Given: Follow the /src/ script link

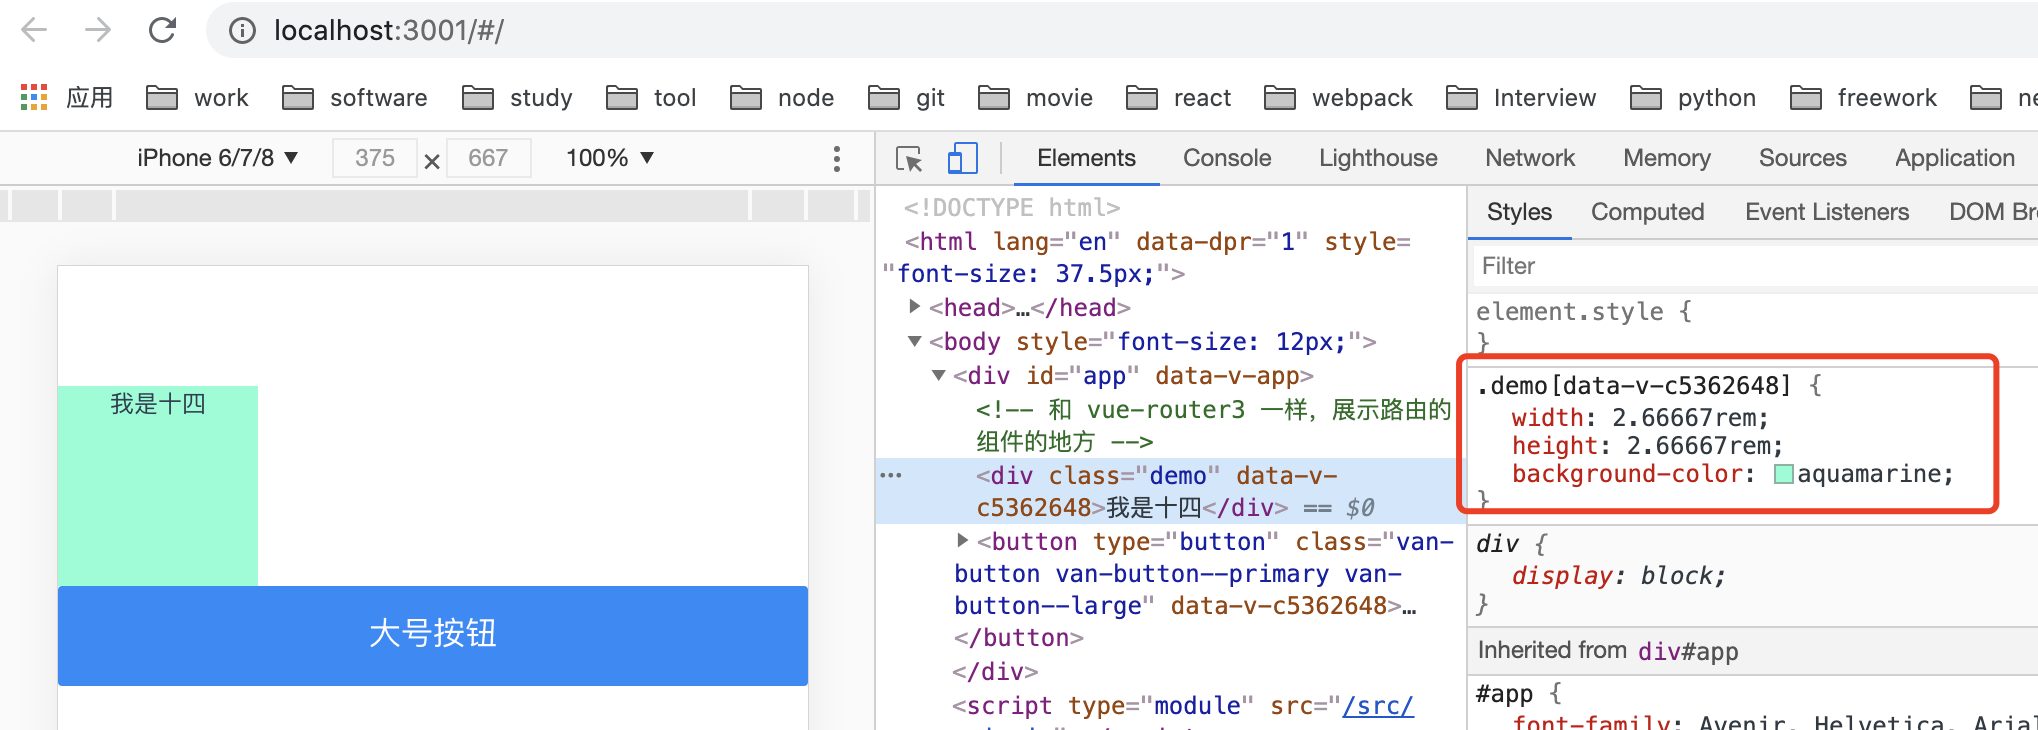Looking at the screenshot, I should 1378,706.
